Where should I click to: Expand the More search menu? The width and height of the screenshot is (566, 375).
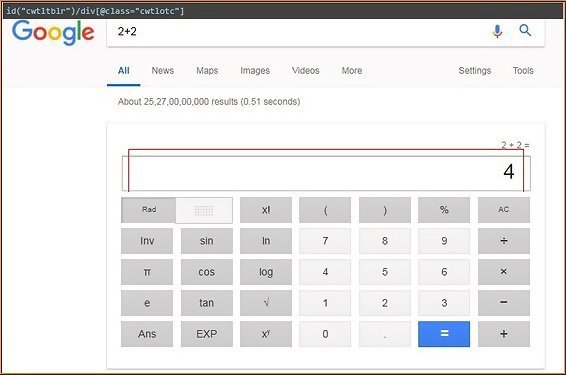[x=352, y=70]
